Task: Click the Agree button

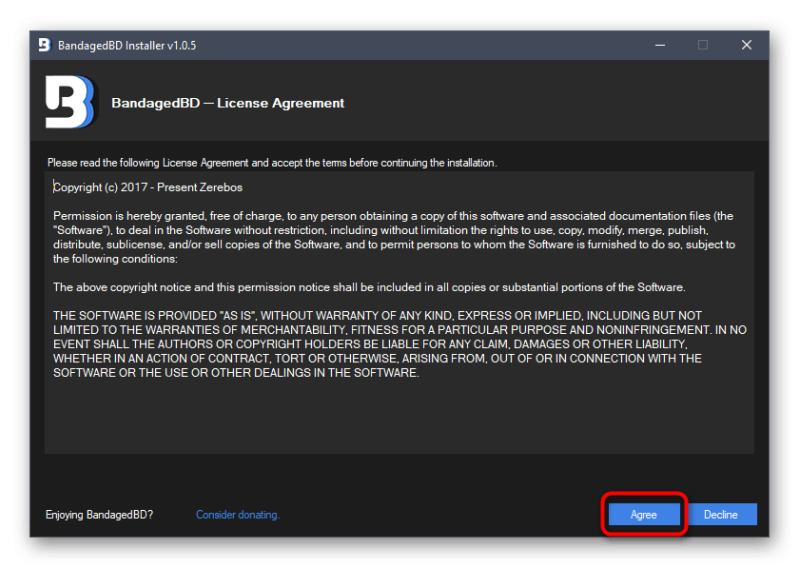Action: click(x=644, y=514)
